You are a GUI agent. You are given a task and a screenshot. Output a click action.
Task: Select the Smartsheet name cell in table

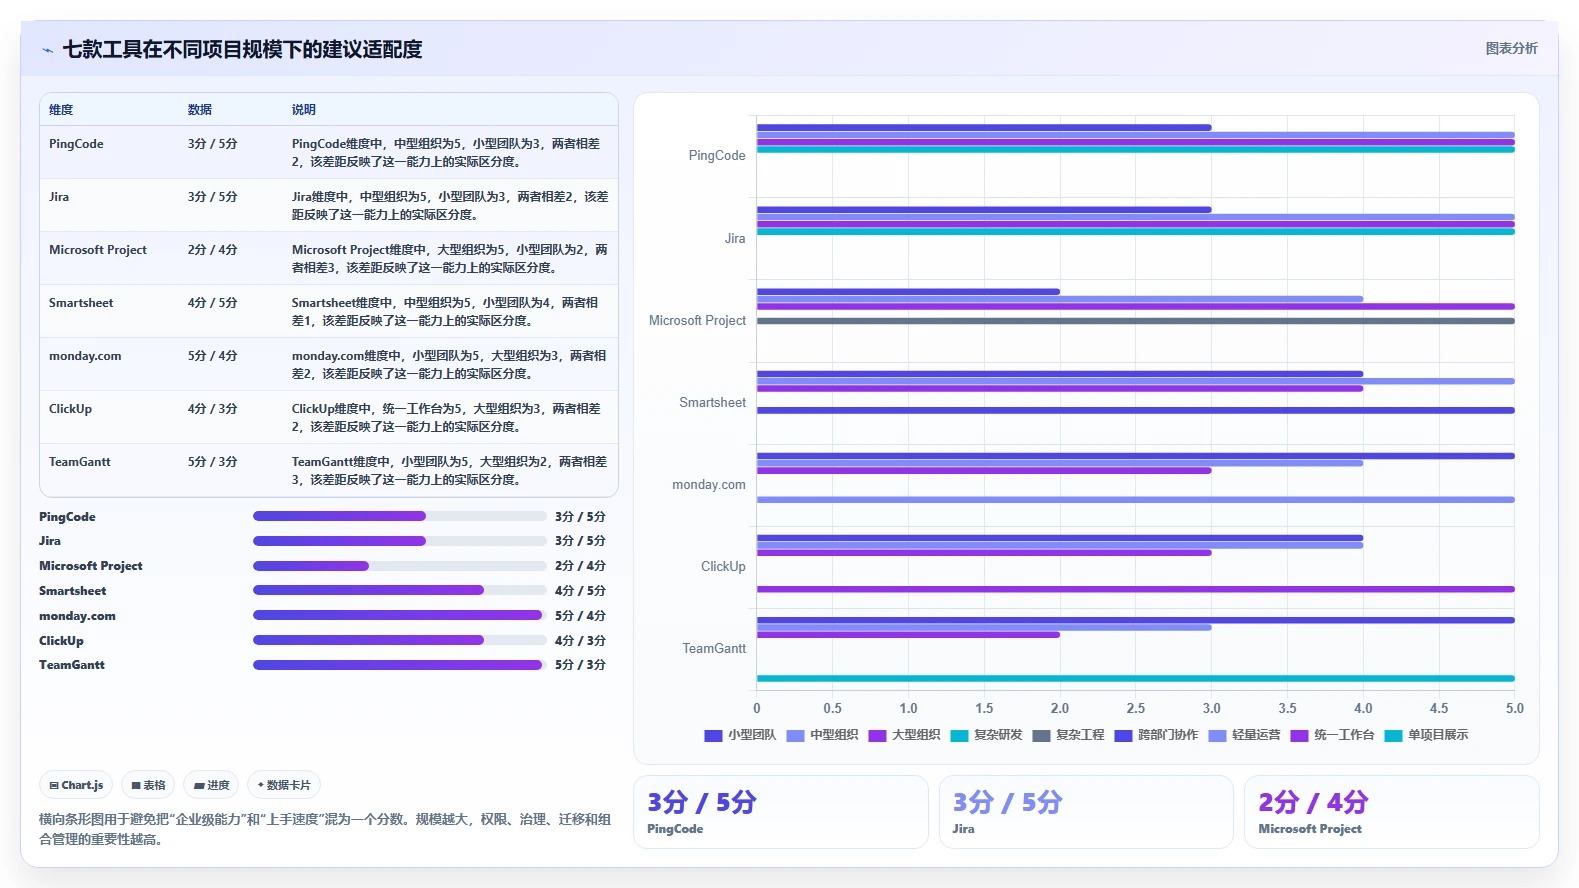[81, 303]
